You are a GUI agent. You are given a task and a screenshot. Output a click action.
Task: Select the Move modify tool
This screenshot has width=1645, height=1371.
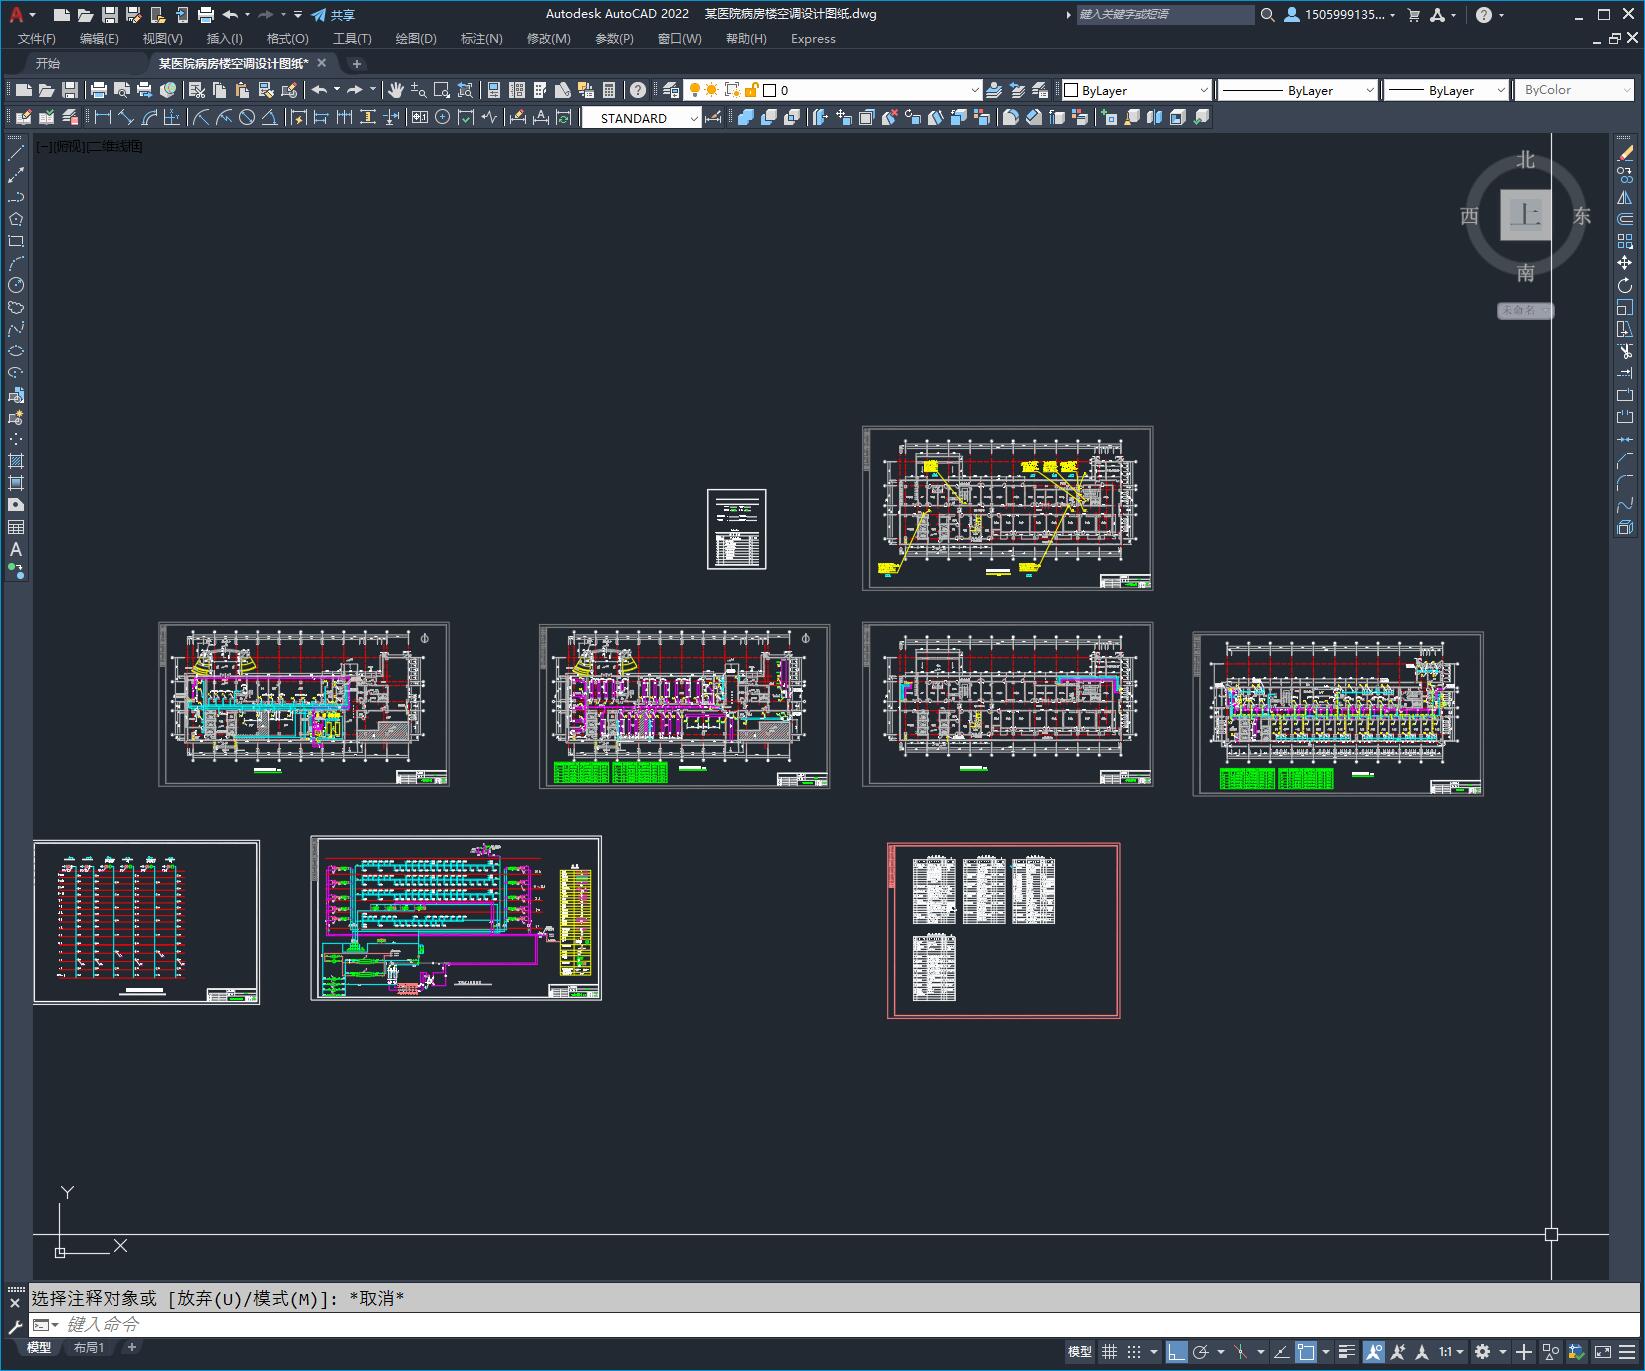point(1625,263)
